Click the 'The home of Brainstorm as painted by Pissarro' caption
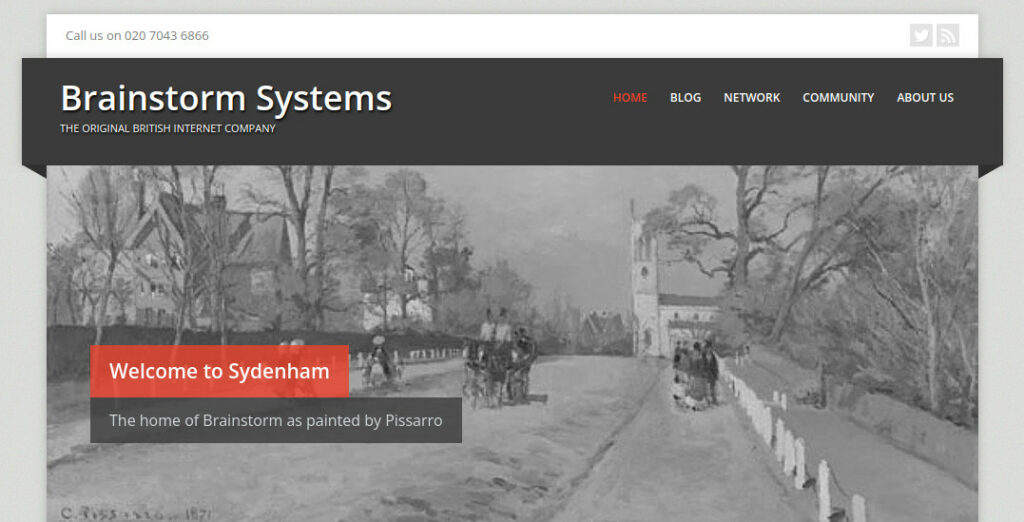1024x522 pixels. click(x=276, y=420)
